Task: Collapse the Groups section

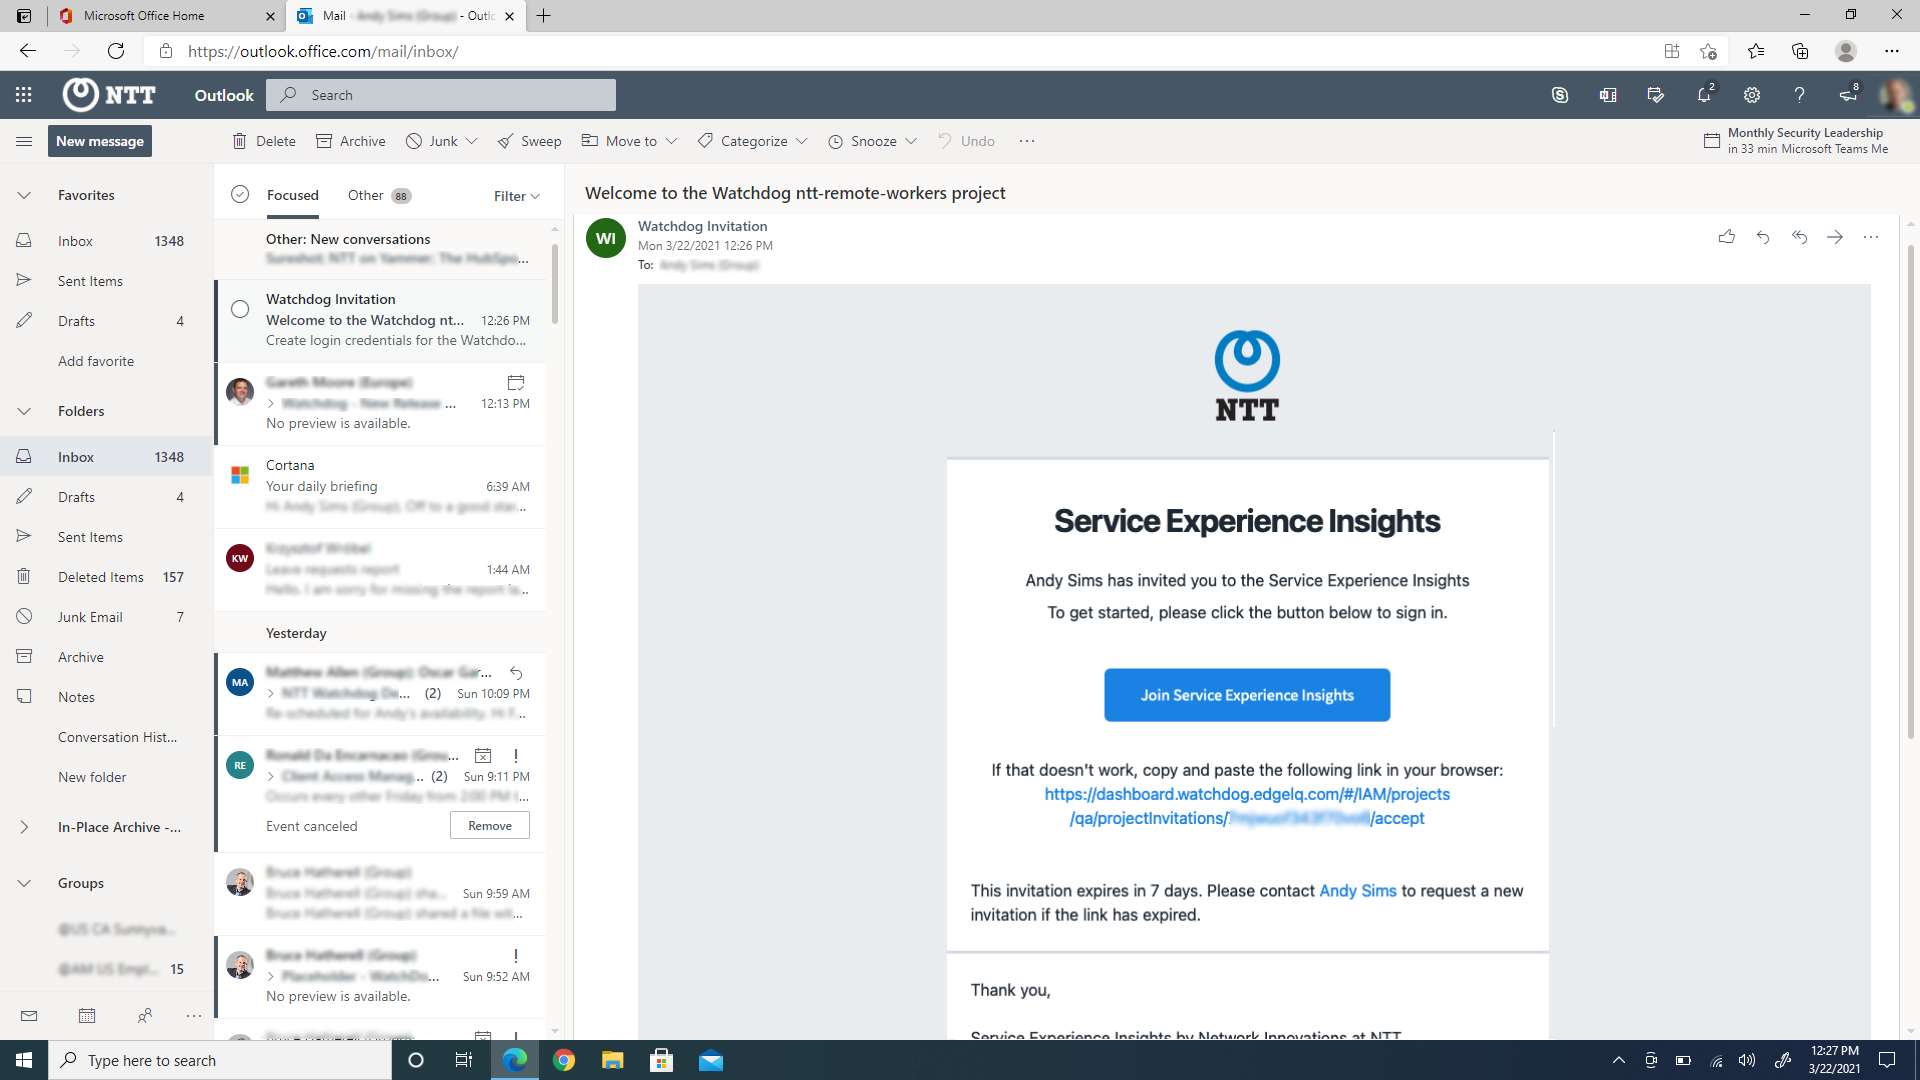Action: pyautogui.click(x=24, y=883)
